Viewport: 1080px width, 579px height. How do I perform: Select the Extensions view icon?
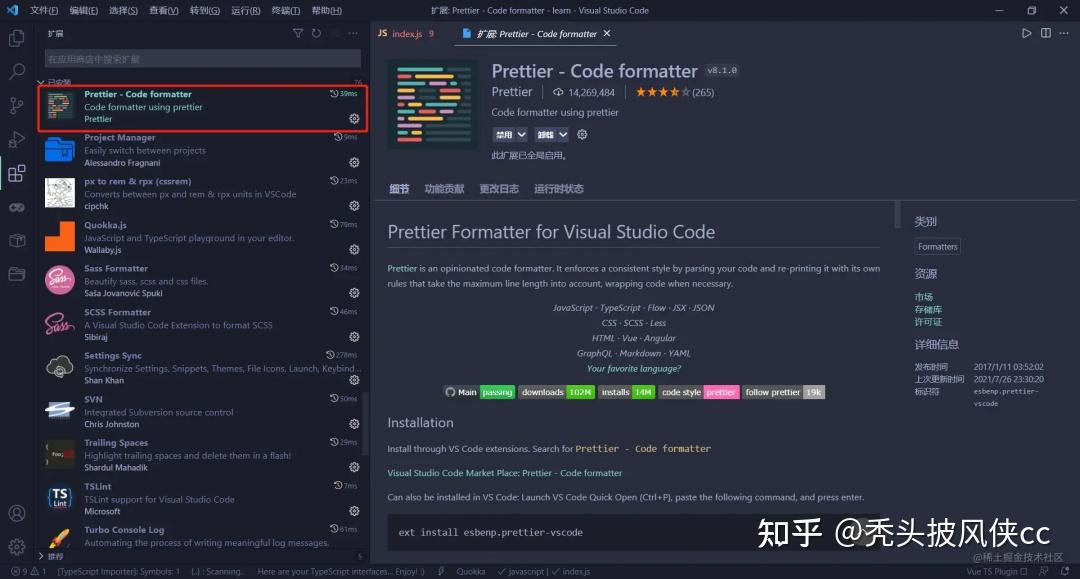(17, 173)
